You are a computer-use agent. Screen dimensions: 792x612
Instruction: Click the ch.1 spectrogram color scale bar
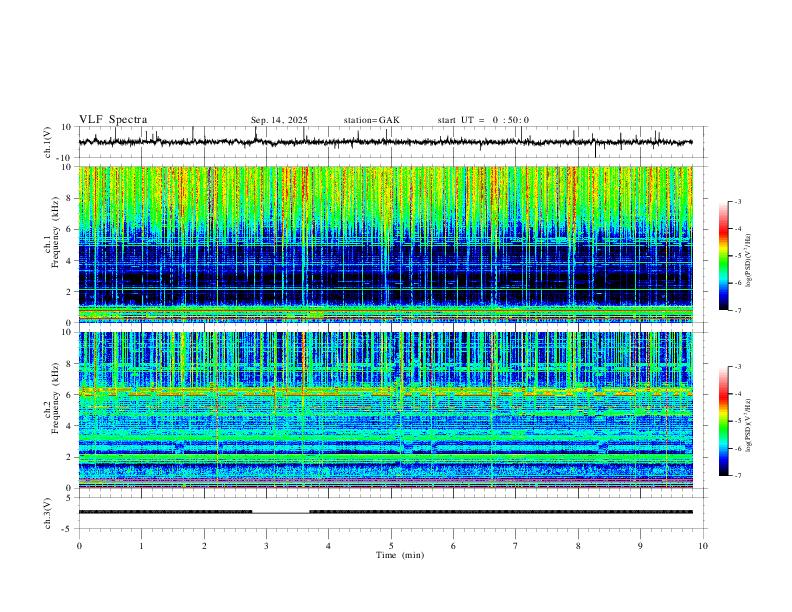point(723,256)
